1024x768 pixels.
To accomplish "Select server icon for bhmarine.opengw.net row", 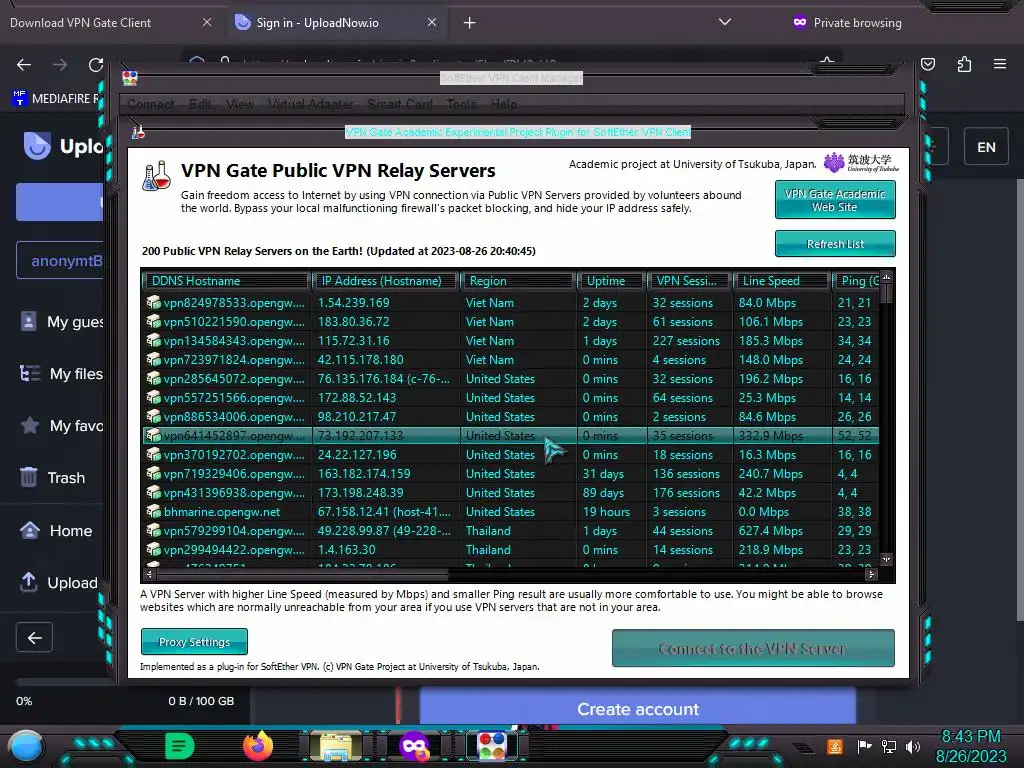I will tap(153, 511).
